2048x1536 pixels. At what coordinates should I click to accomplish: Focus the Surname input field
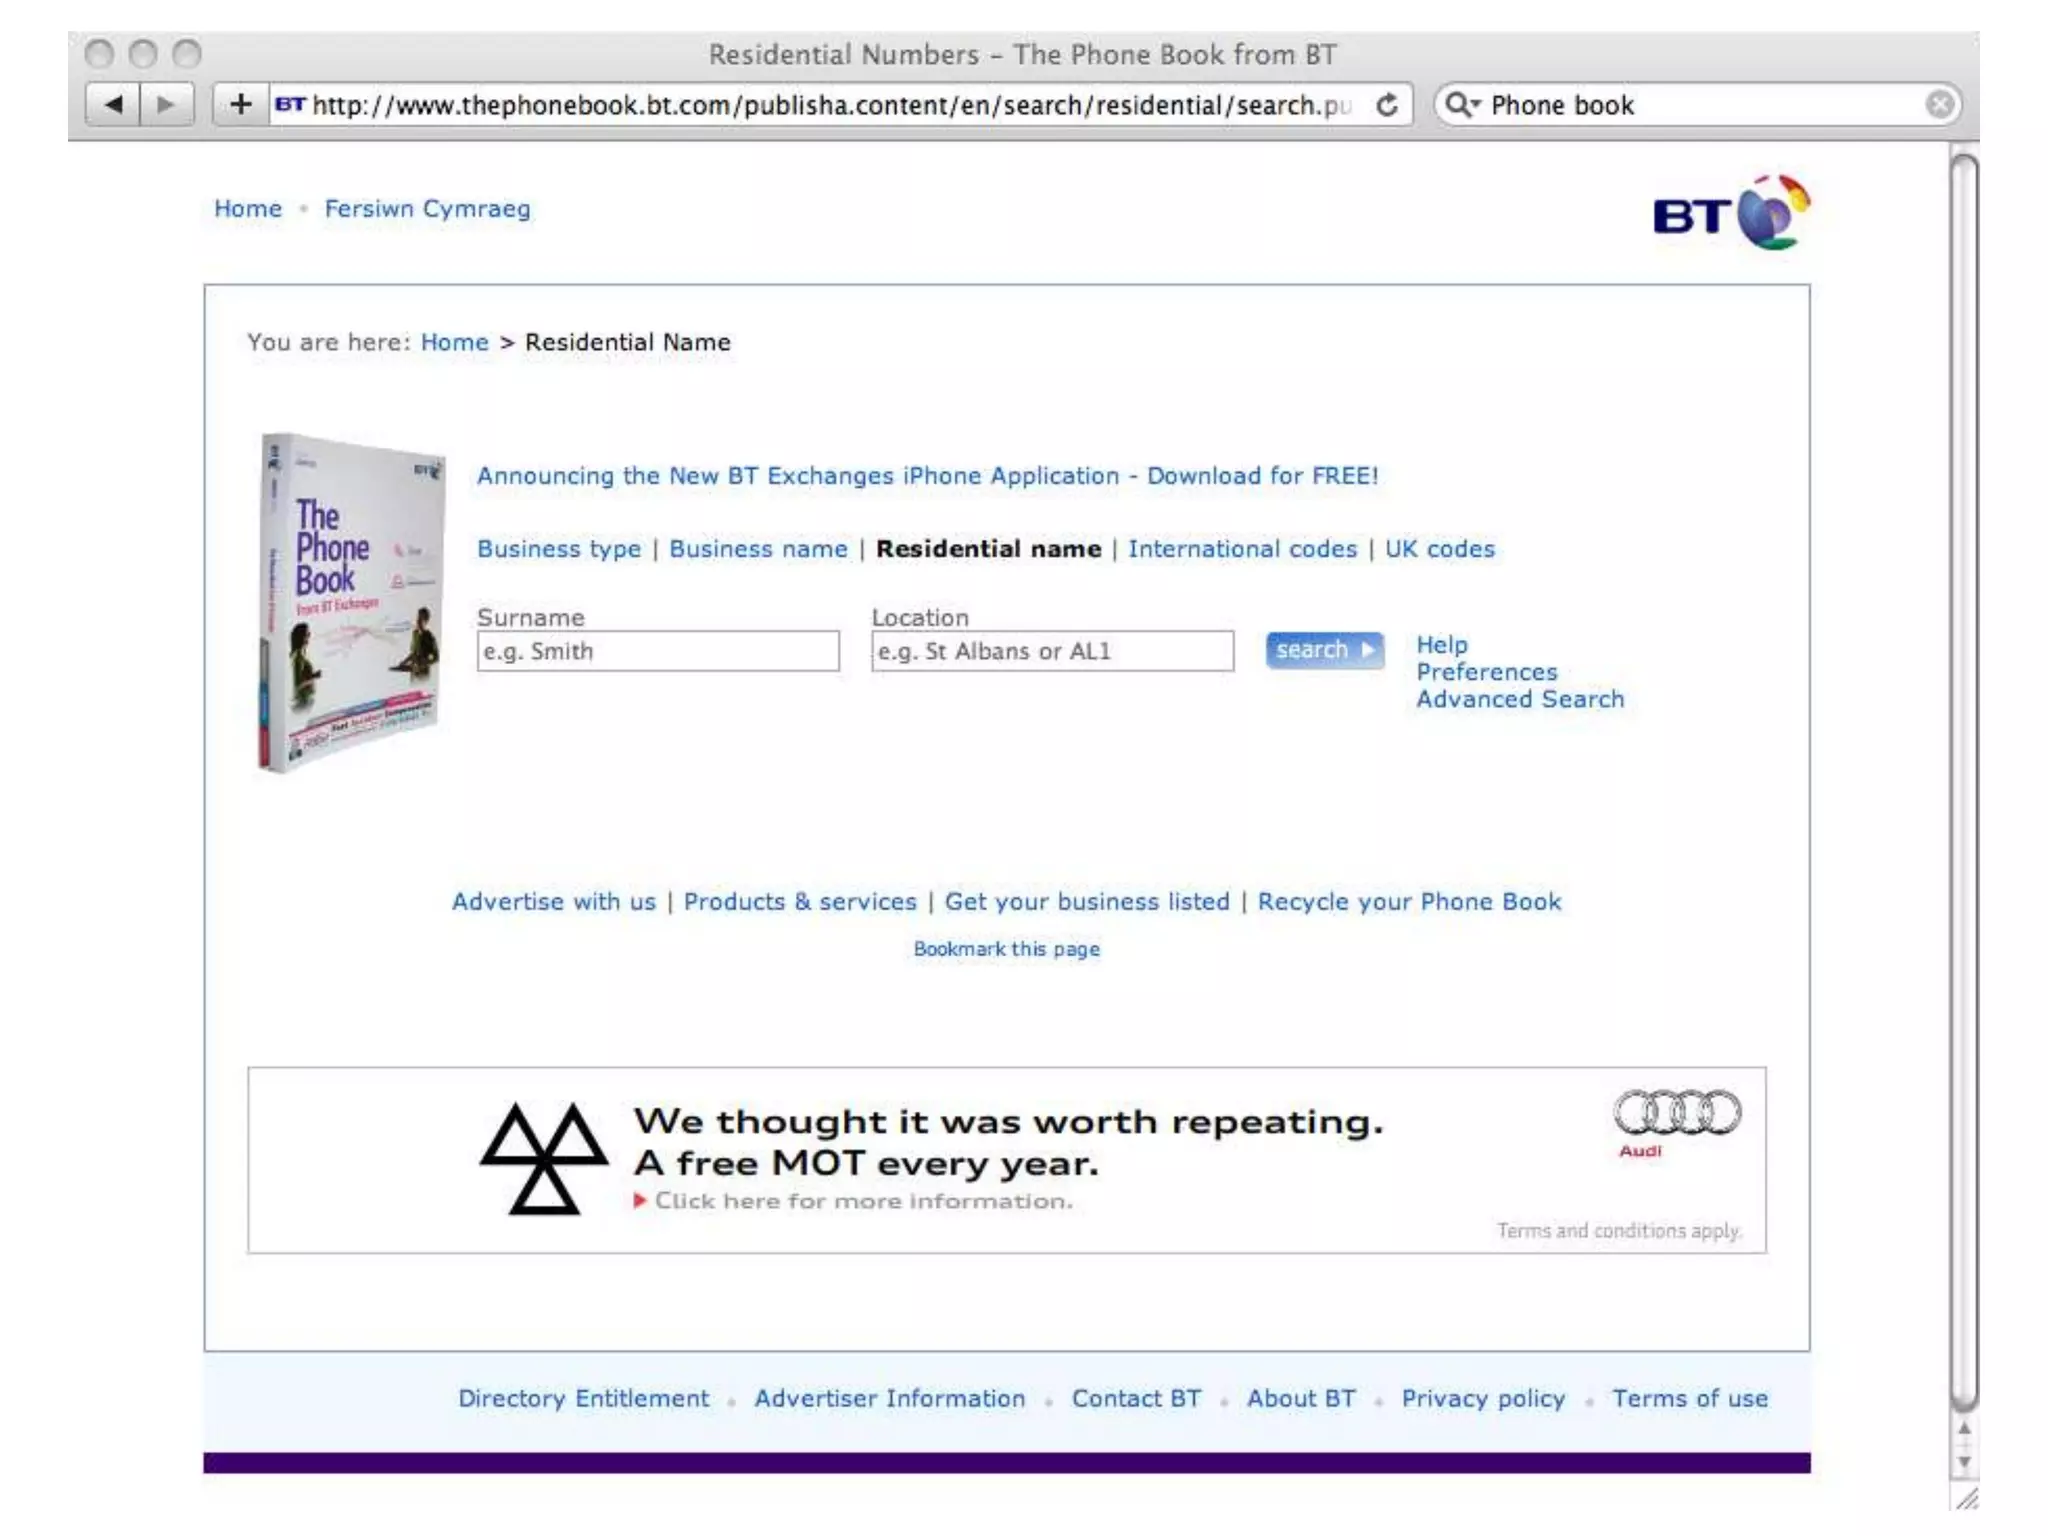658,651
